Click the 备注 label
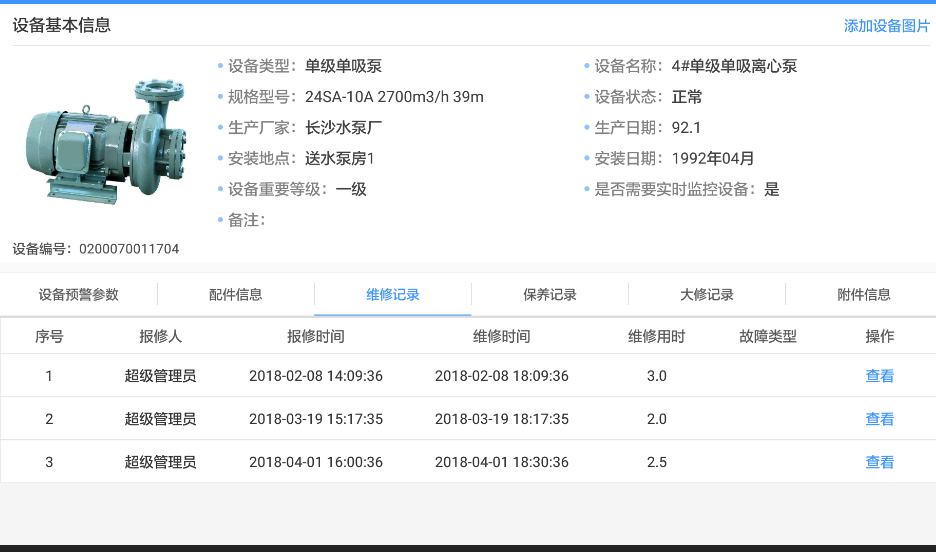Screen dimensions: 936x552 pyautogui.click(x=247, y=220)
